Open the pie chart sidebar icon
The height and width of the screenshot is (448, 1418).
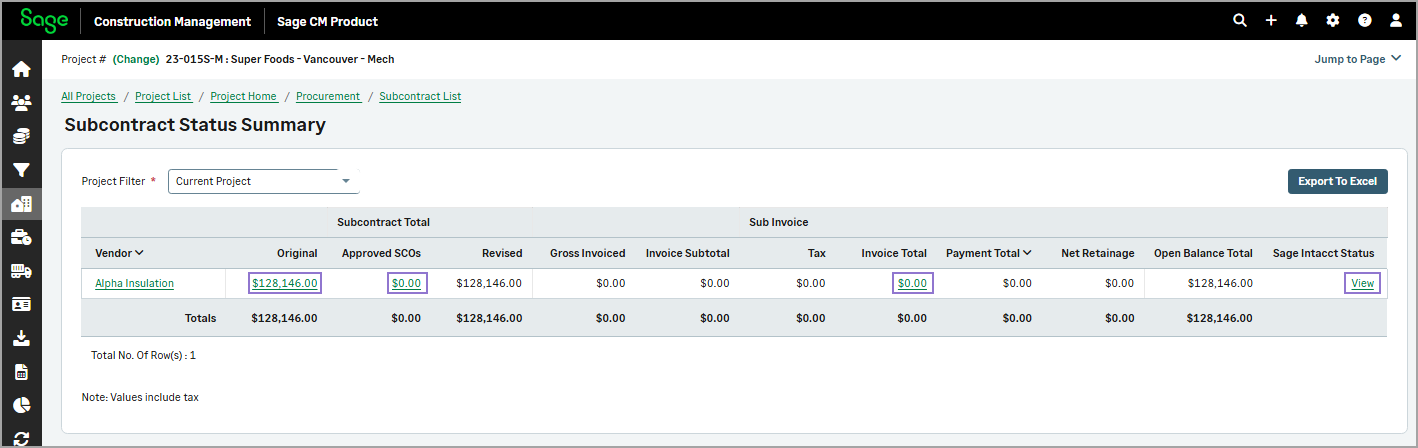[x=21, y=405]
